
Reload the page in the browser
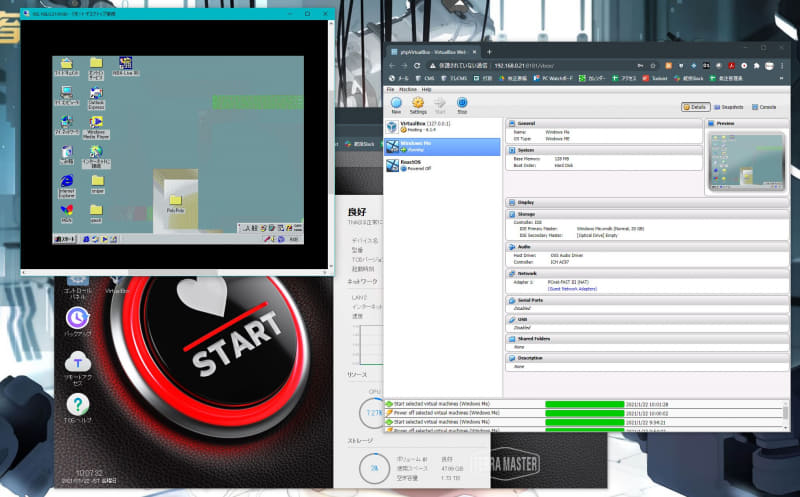[x=417, y=66]
